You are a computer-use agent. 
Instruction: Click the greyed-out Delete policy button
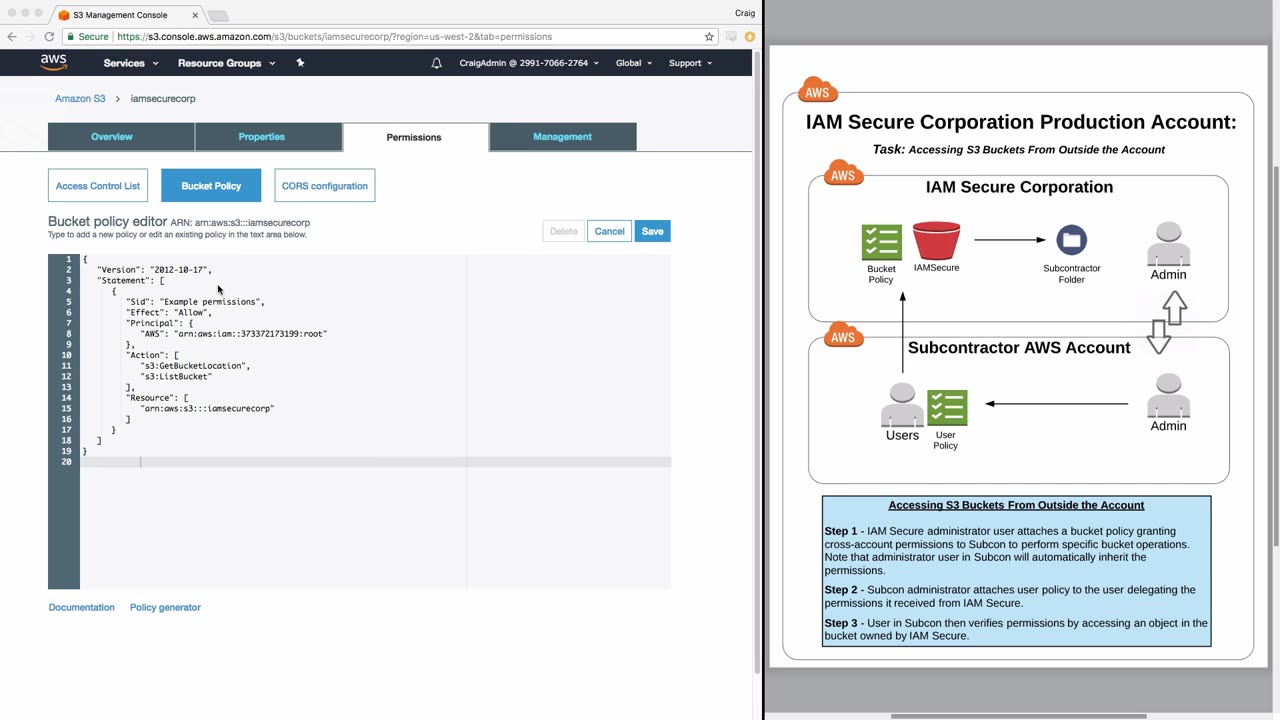pos(563,231)
